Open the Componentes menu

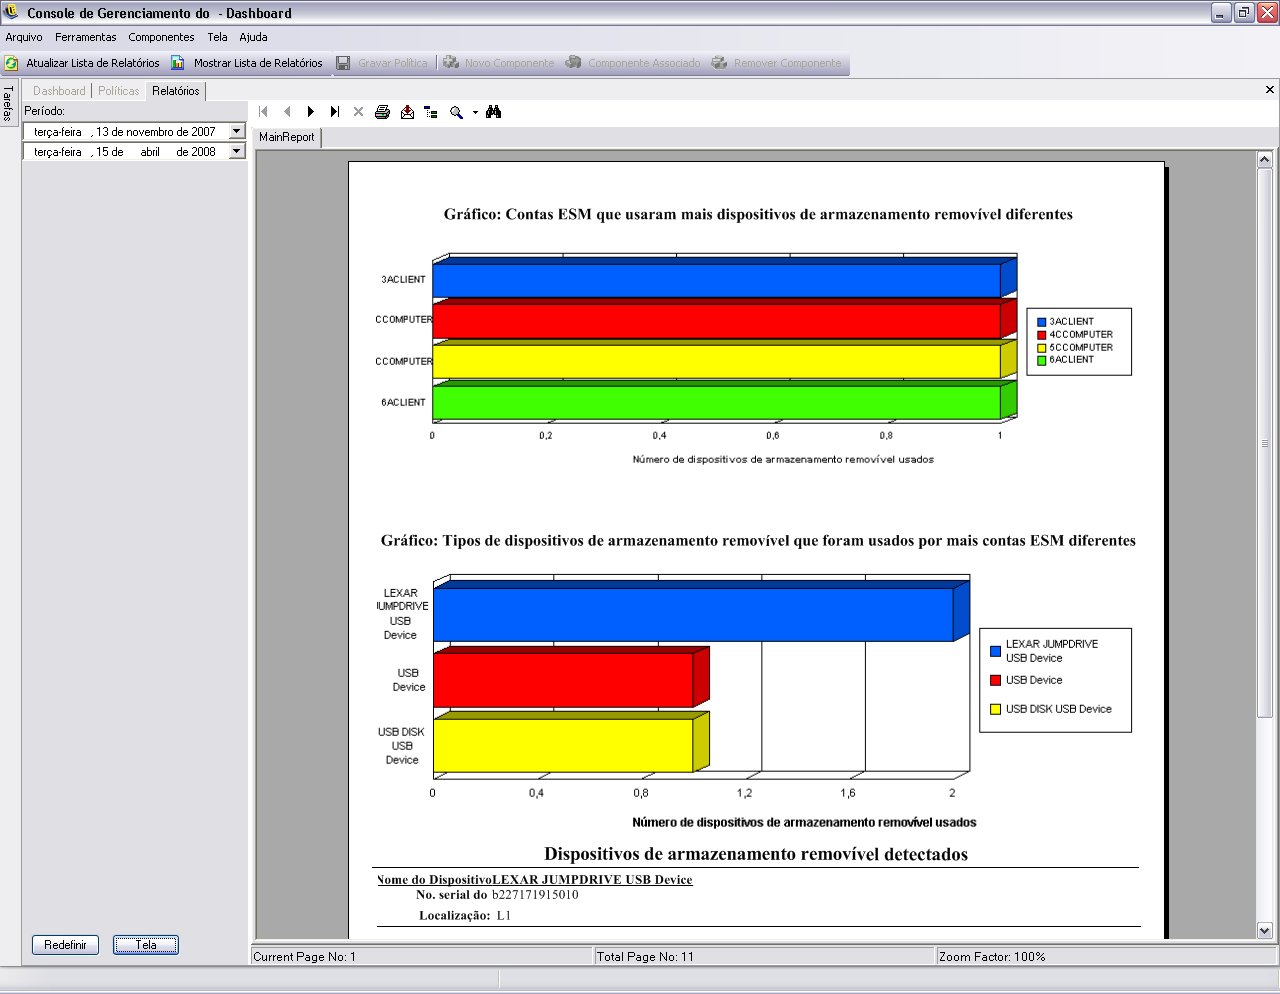pyautogui.click(x=161, y=37)
